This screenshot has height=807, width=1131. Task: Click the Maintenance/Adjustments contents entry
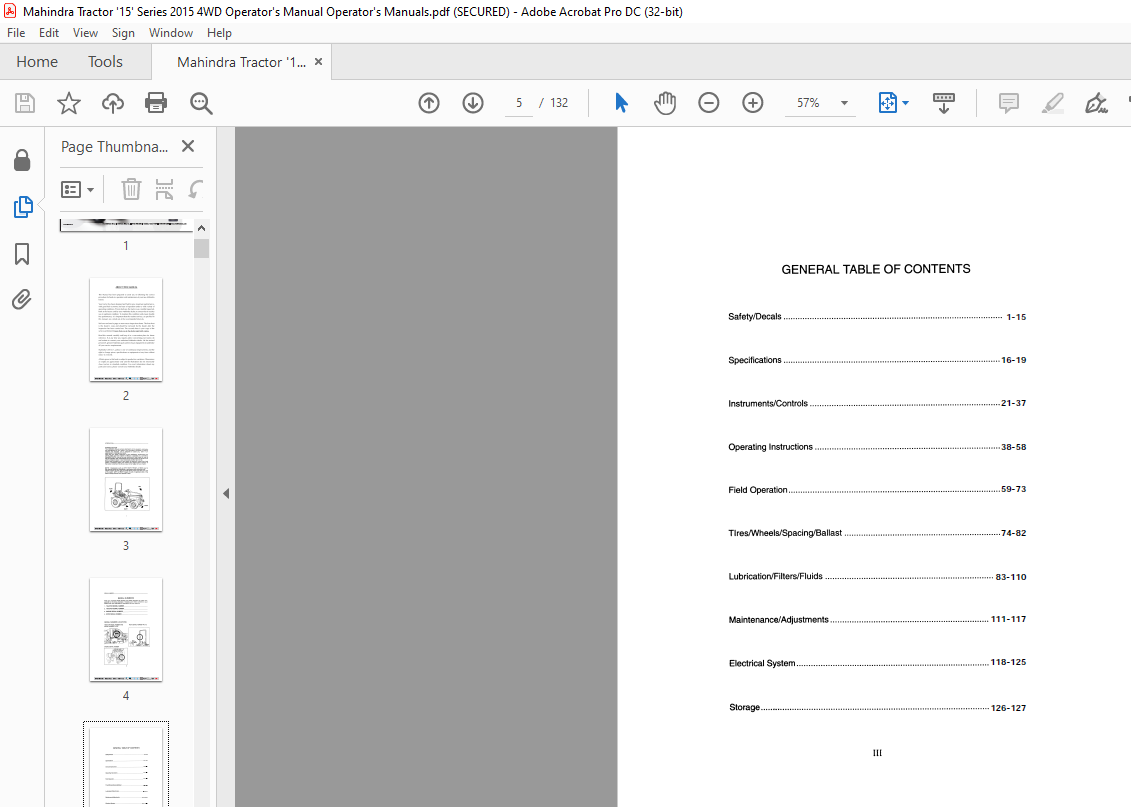(x=877, y=619)
